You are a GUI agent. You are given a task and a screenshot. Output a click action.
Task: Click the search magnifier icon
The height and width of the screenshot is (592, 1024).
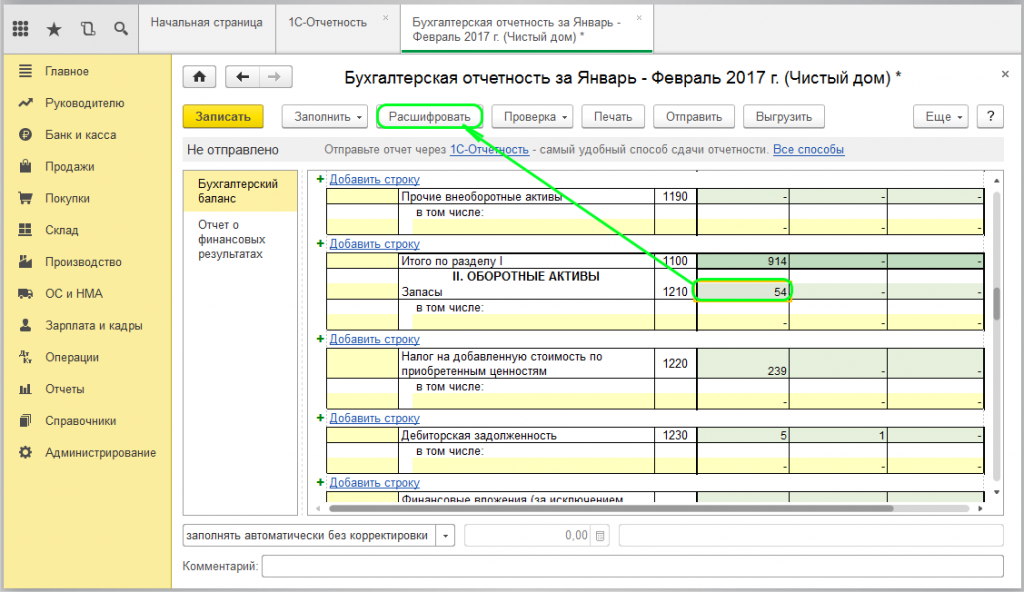(121, 29)
